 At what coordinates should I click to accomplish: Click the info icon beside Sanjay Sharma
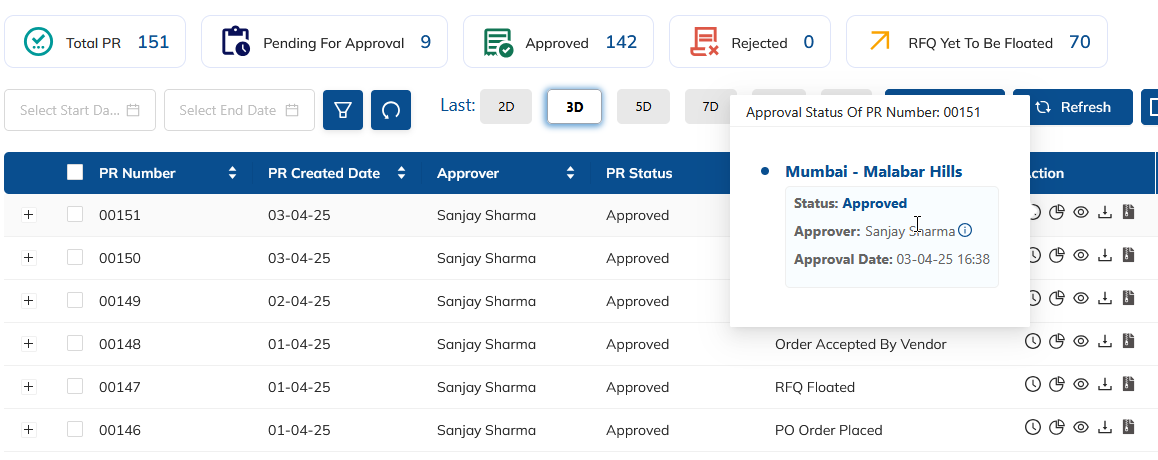(x=965, y=231)
